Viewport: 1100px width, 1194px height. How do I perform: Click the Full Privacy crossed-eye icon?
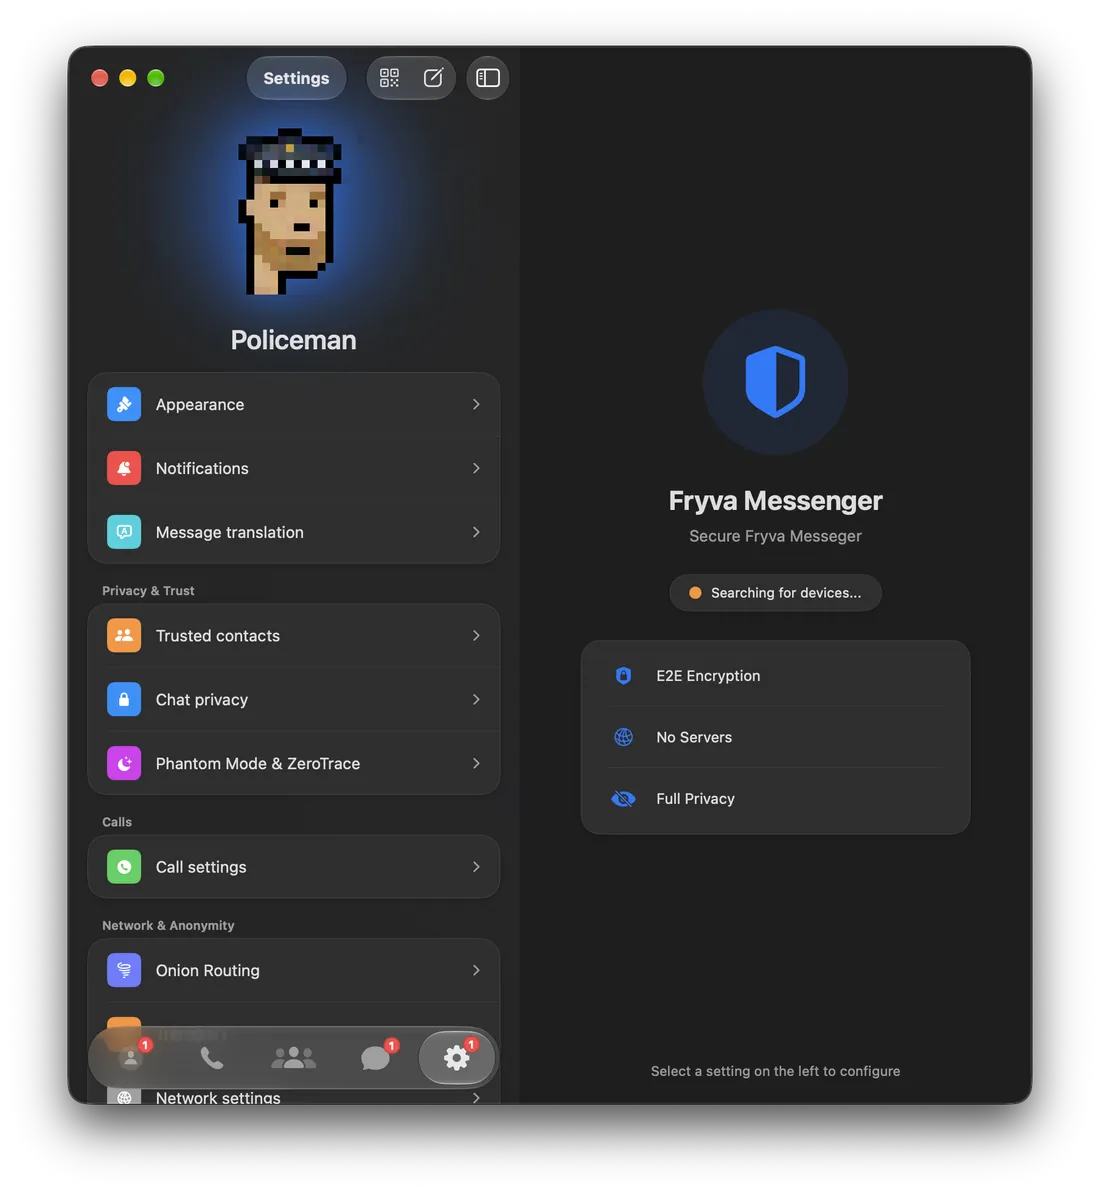[x=623, y=799]
